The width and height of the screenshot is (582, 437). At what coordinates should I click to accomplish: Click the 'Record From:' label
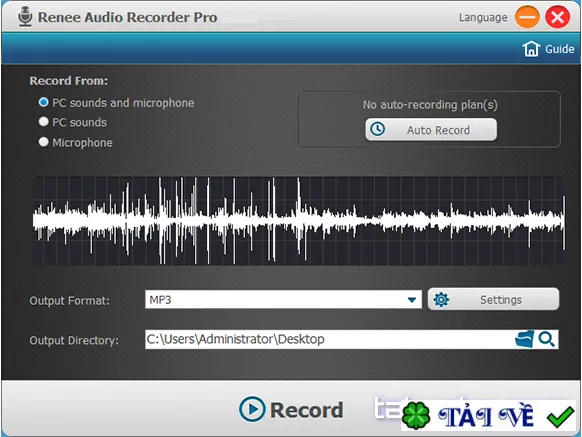point(69,81)
